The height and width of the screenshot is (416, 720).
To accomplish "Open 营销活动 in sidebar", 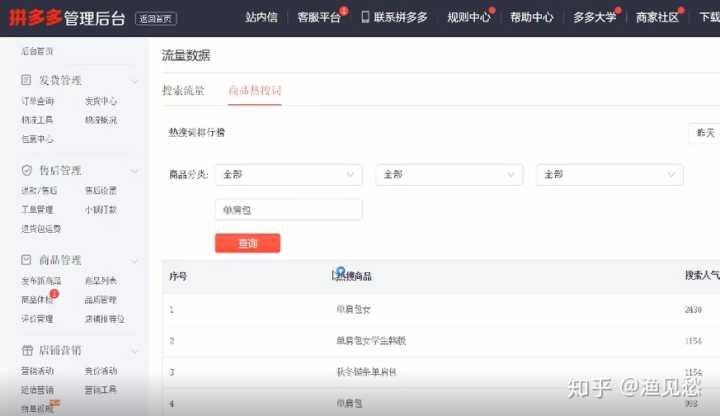I will [37, 371].
